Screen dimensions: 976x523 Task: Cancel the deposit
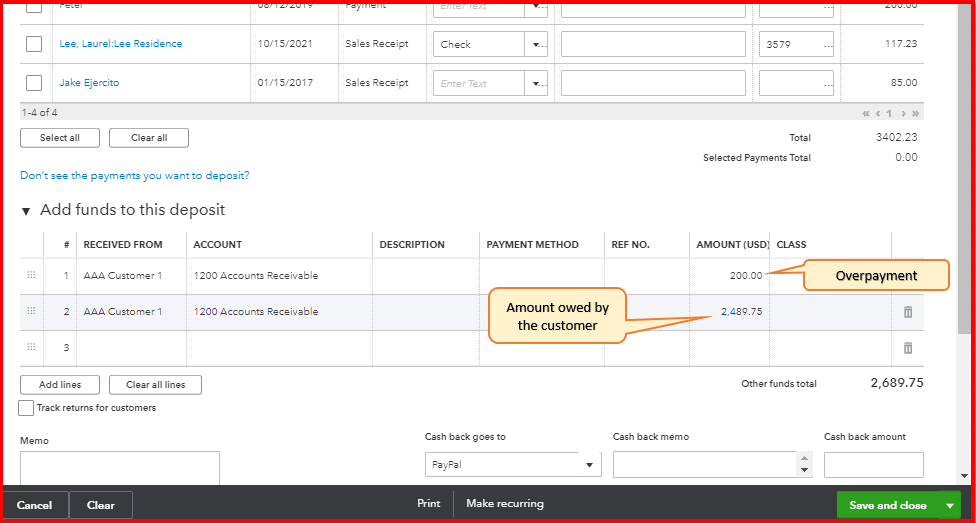(x=34, y=506)
